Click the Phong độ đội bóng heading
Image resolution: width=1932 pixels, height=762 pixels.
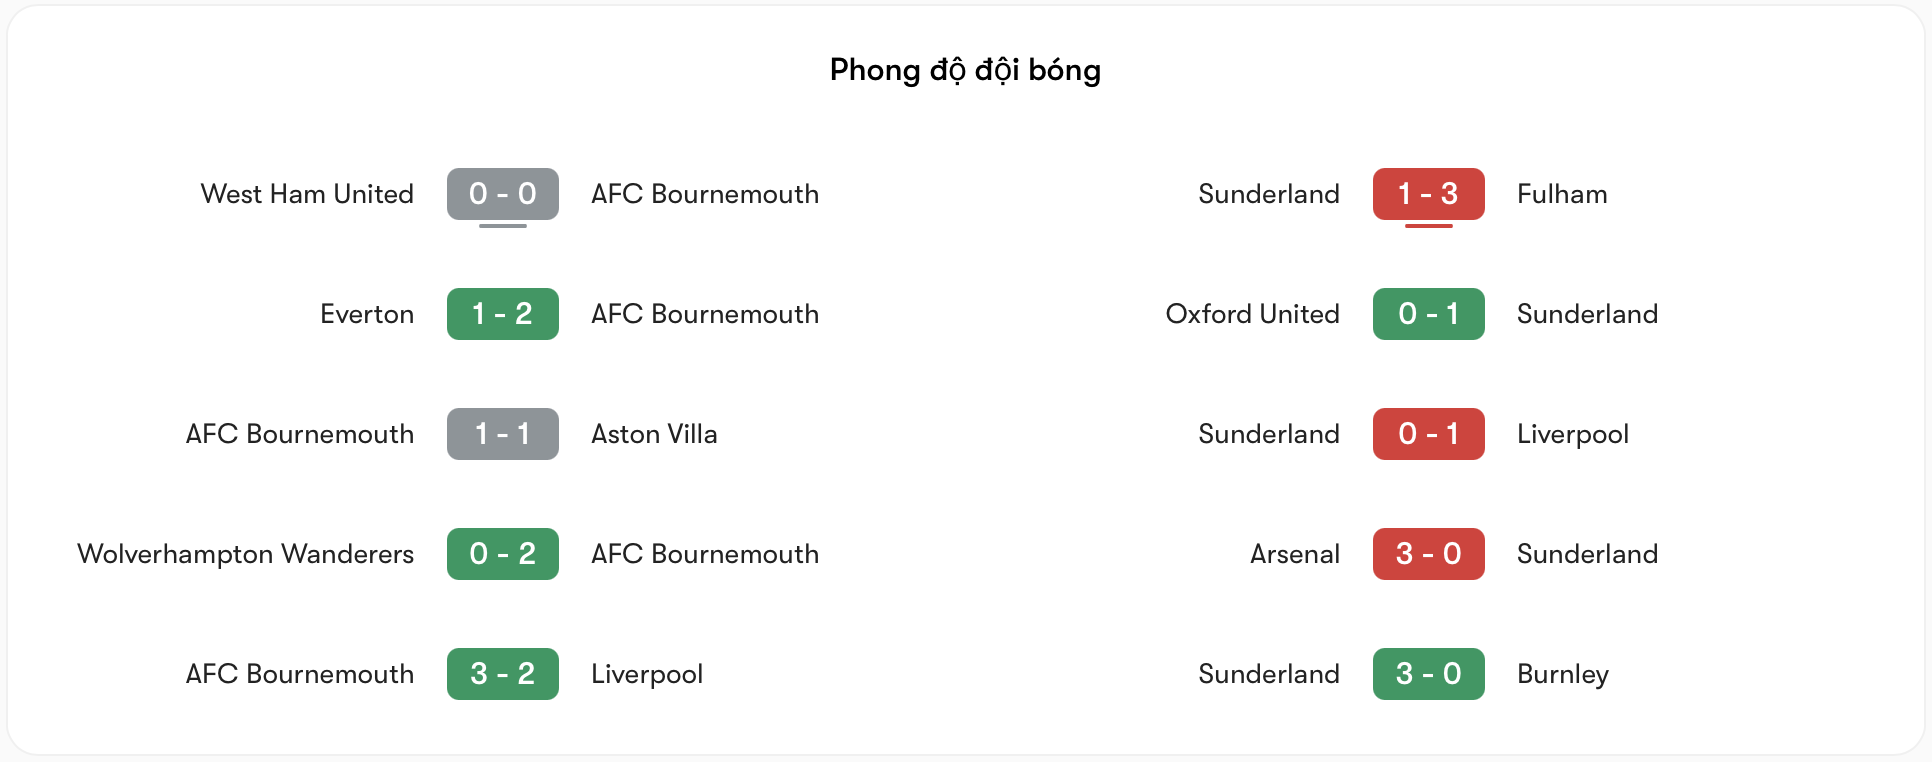click(x=965, y=70)
